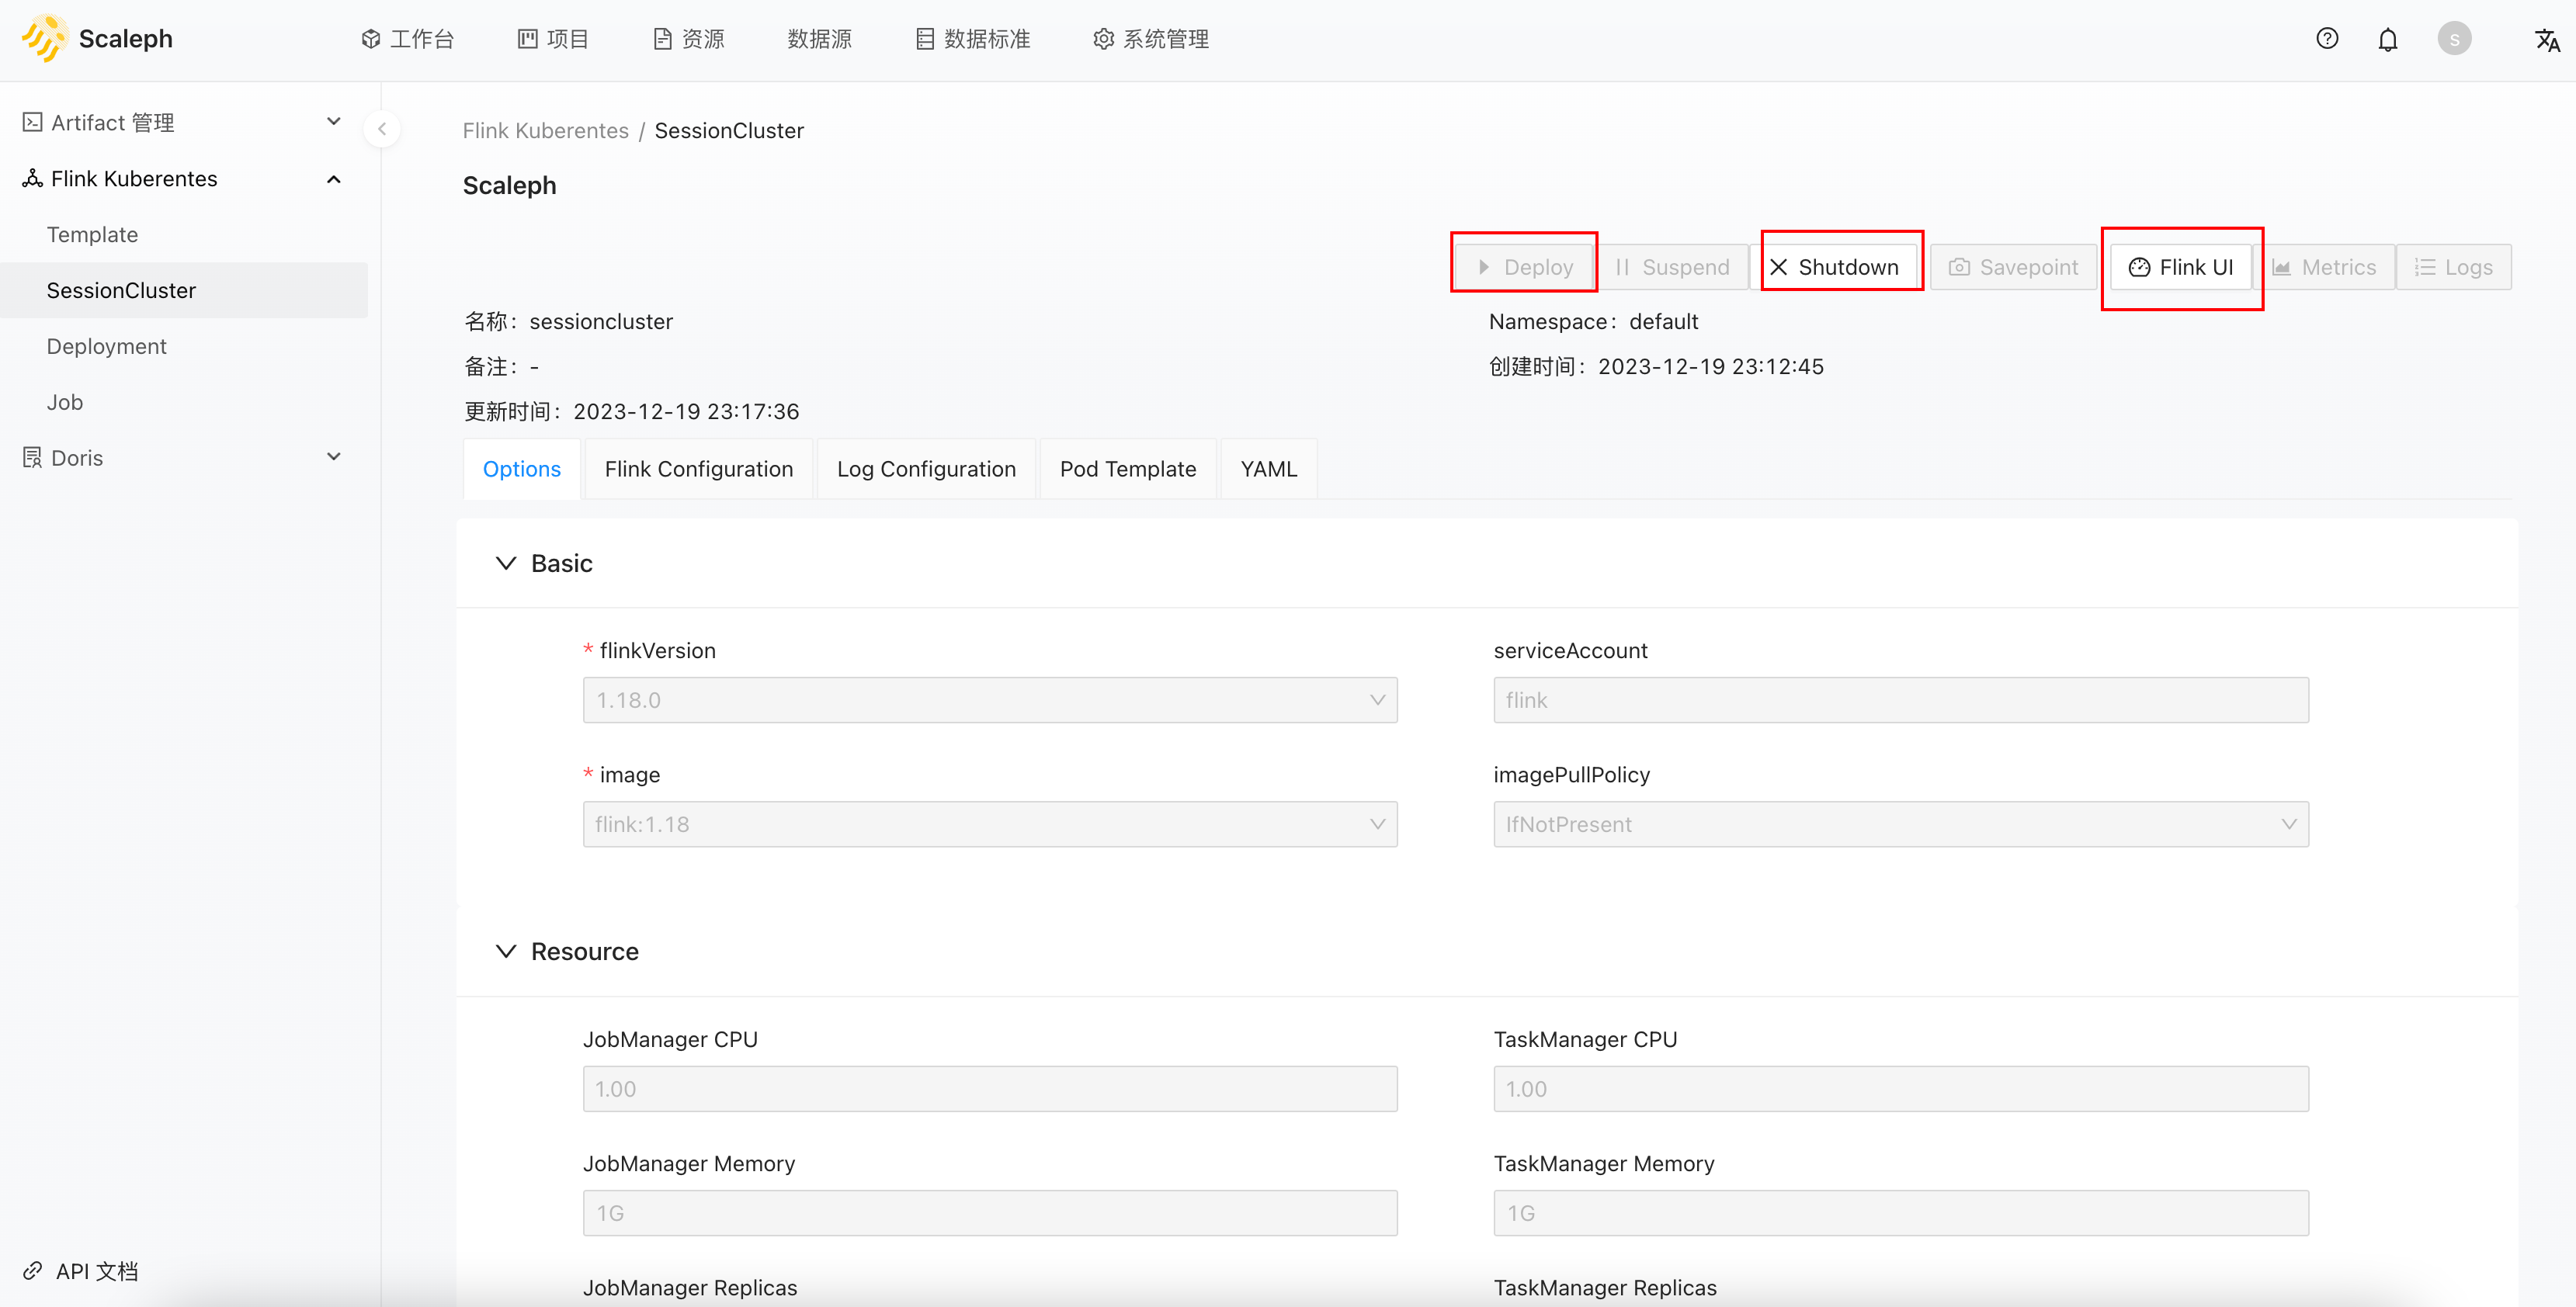Click the Doris sidebar icon
The image size is (2576, 1307).
tap(33, 457)
